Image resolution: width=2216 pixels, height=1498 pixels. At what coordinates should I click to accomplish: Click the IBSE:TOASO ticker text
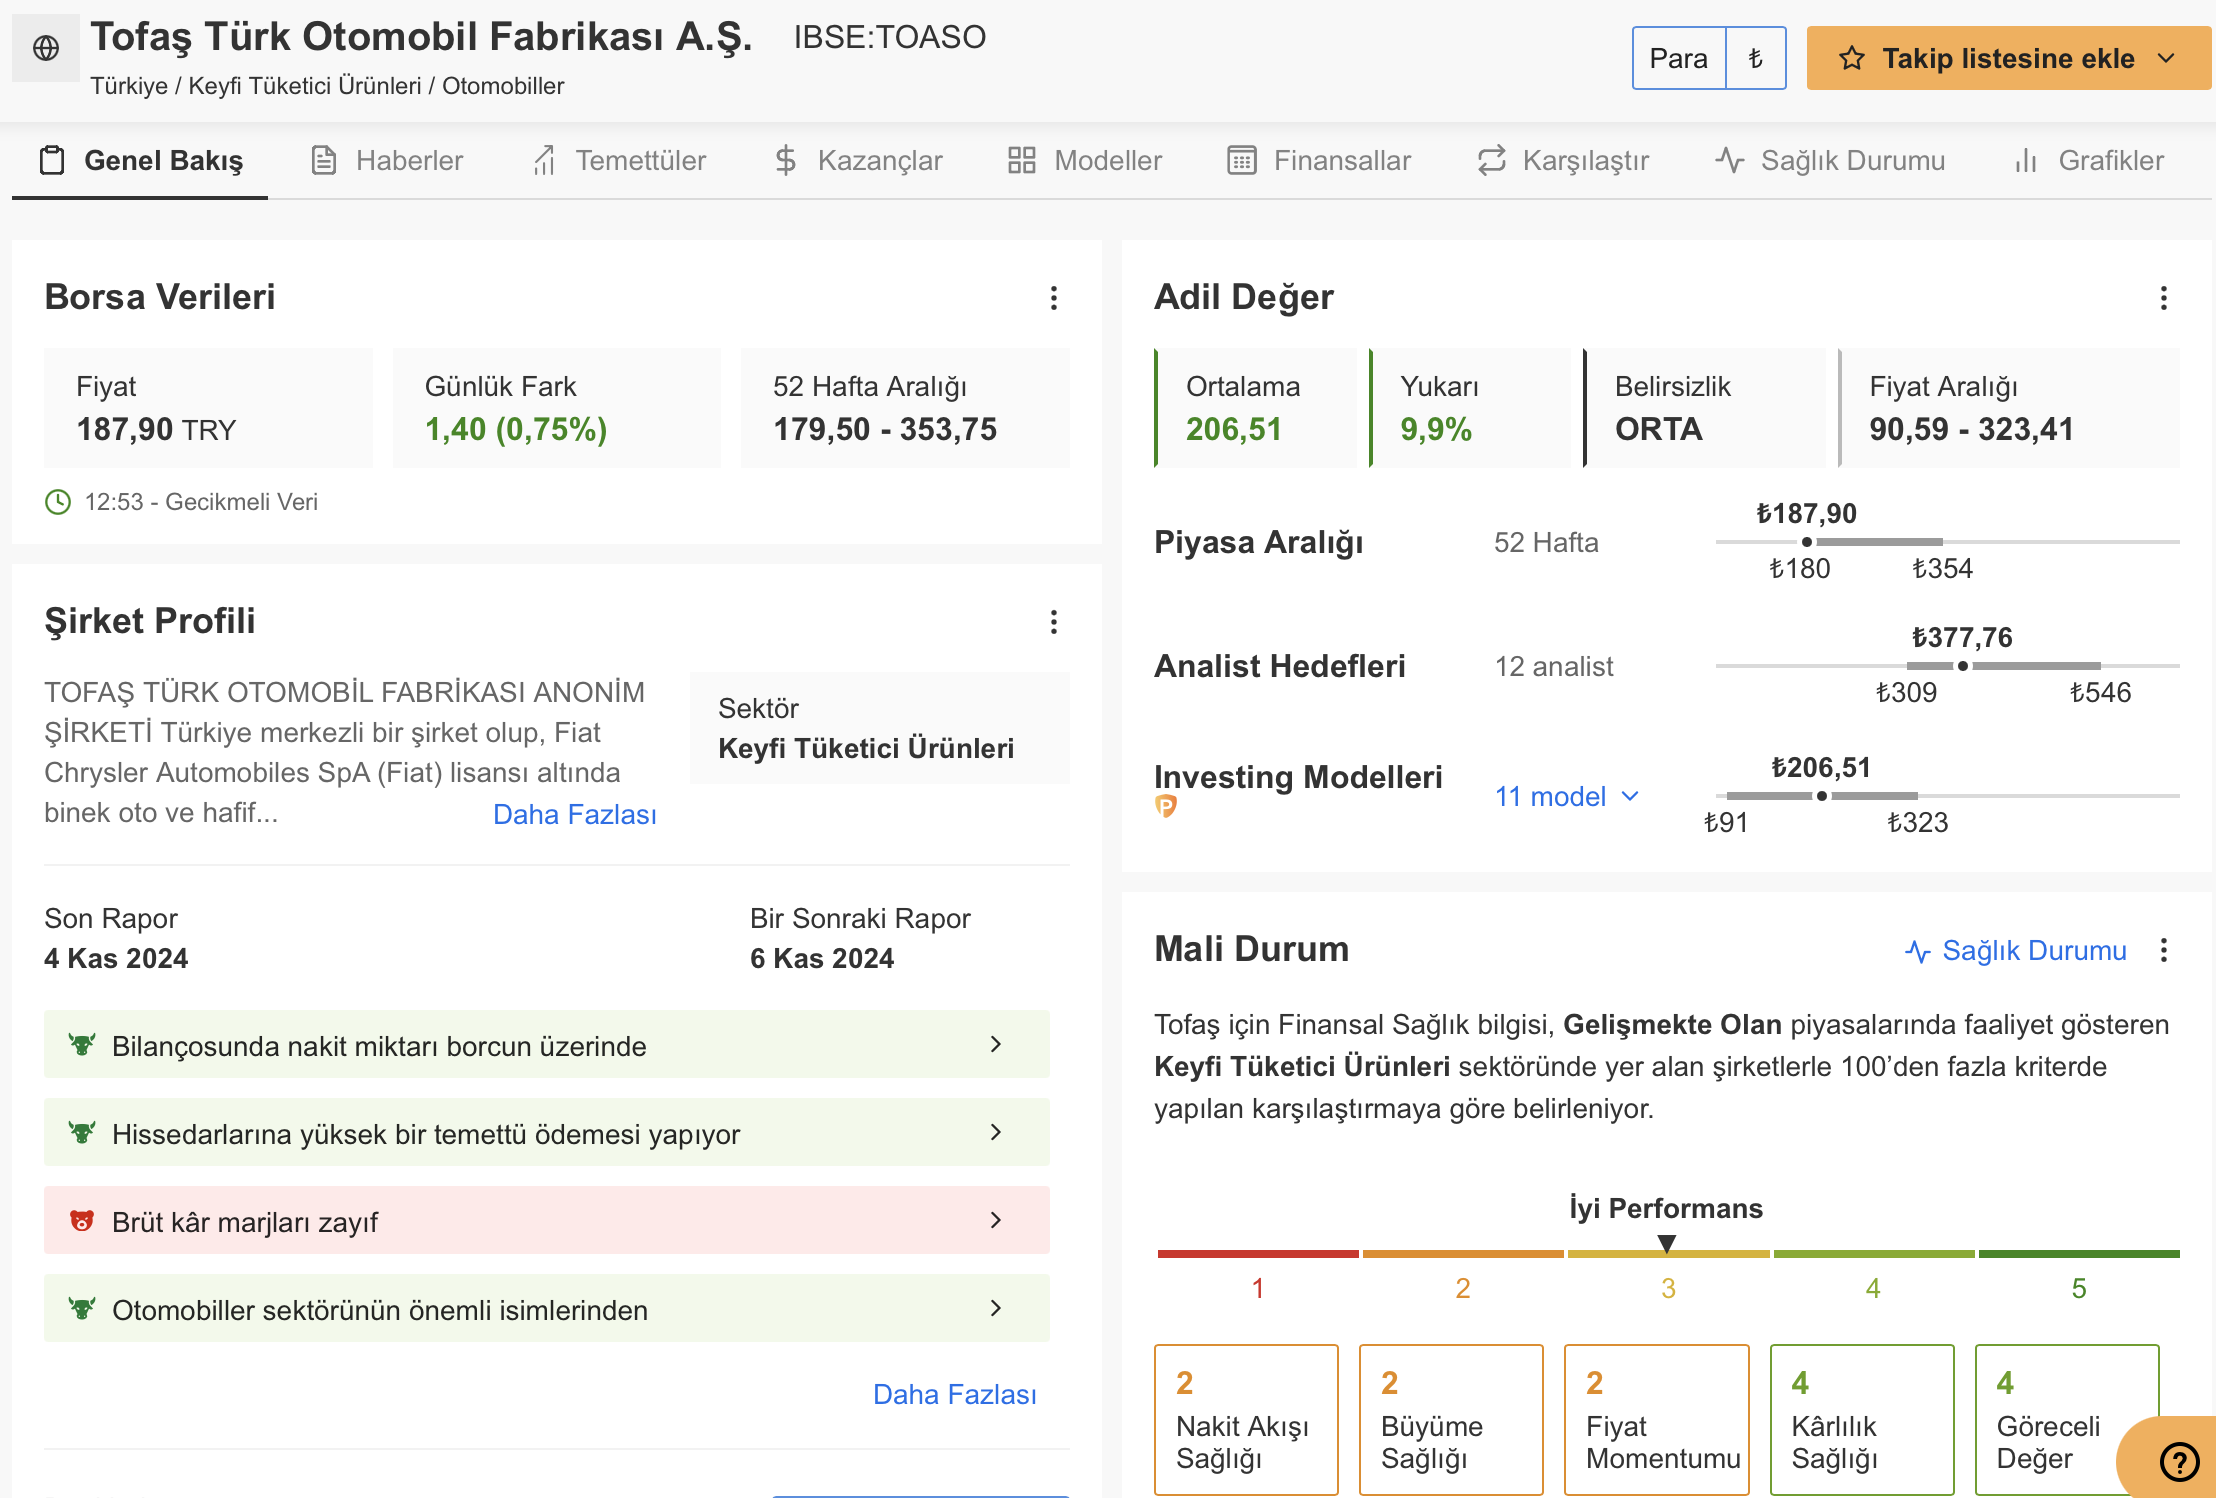click(x=890, y=37)
